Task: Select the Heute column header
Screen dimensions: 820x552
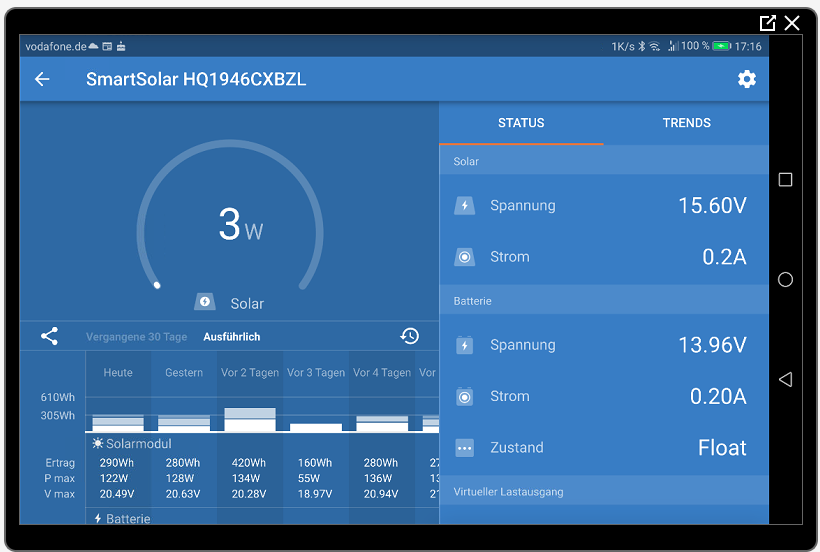Action: tap(118, 373)
